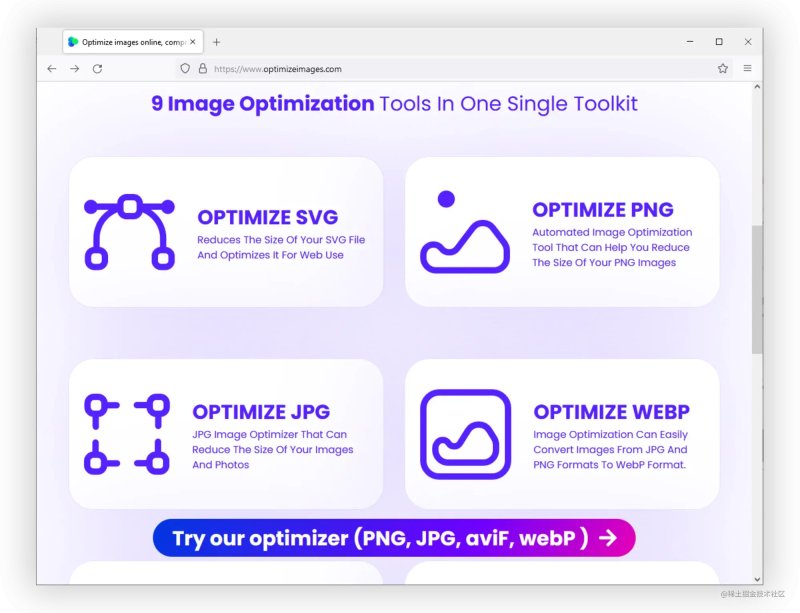This screenshot has width=800, height=613.
Task: Click the page vertical scrollbar thumb
Action: click(x=757, y=289)
